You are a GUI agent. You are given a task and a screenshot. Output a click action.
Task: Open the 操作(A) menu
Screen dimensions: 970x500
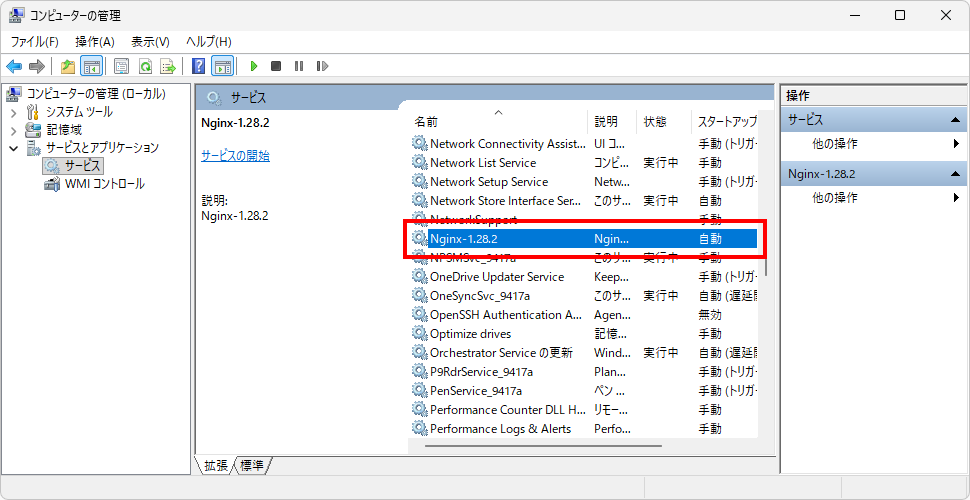(95, 41)
